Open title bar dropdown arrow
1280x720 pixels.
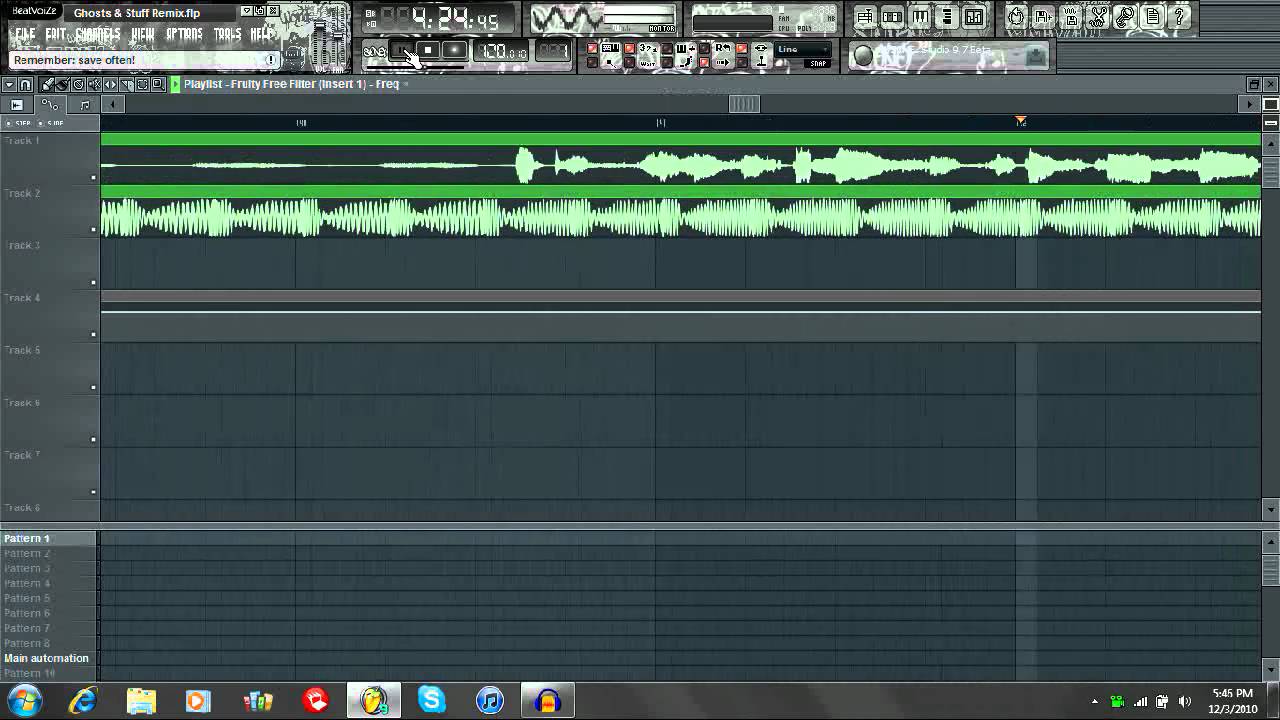pyautogui.click(x=246, y=11)
